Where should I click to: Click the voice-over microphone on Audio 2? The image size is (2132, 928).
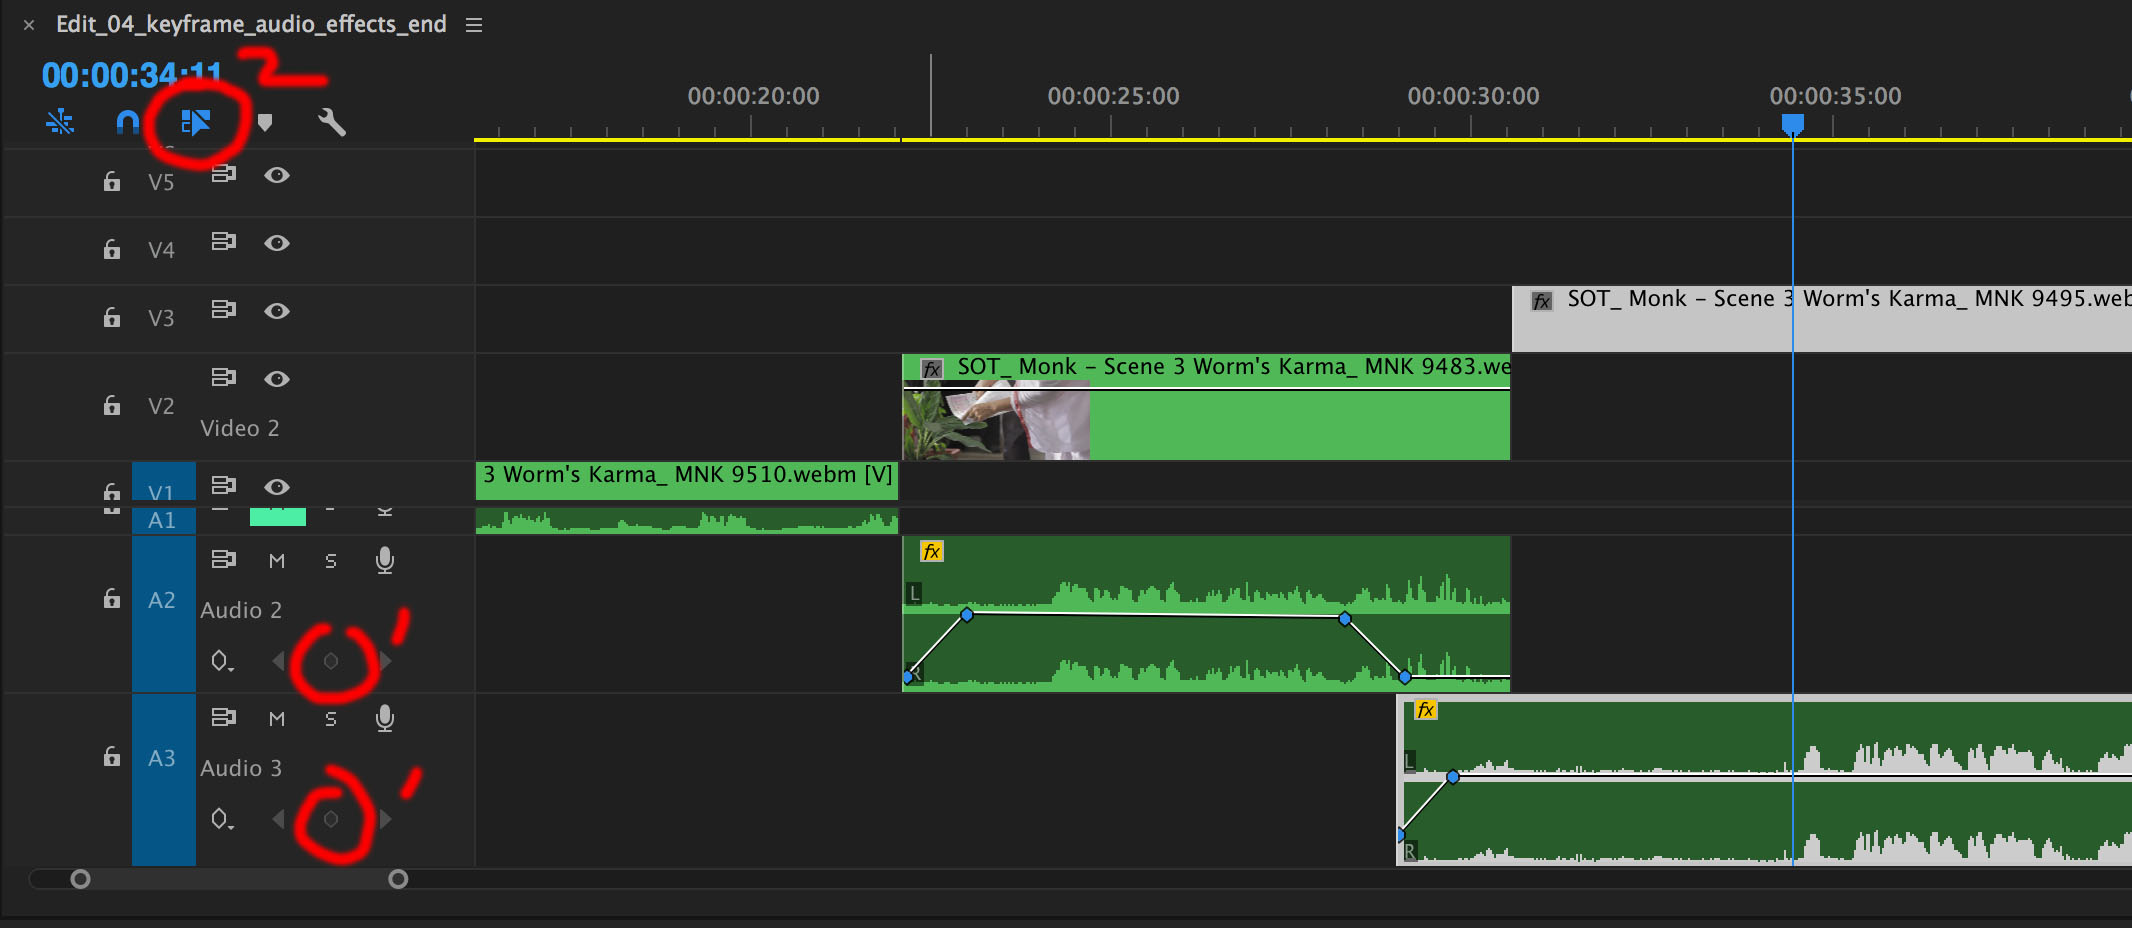coord(385,560)
